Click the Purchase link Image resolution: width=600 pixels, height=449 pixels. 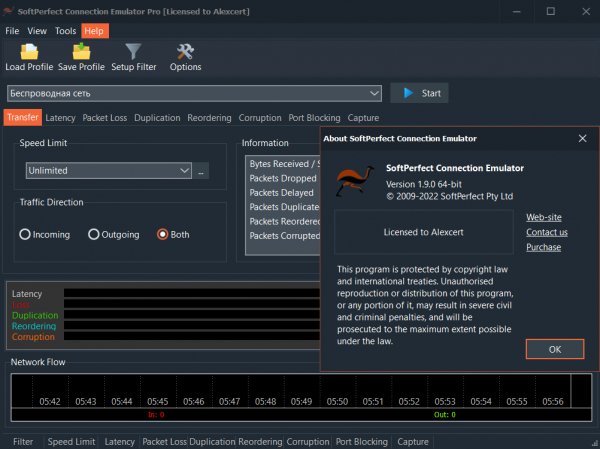[543, 247]
